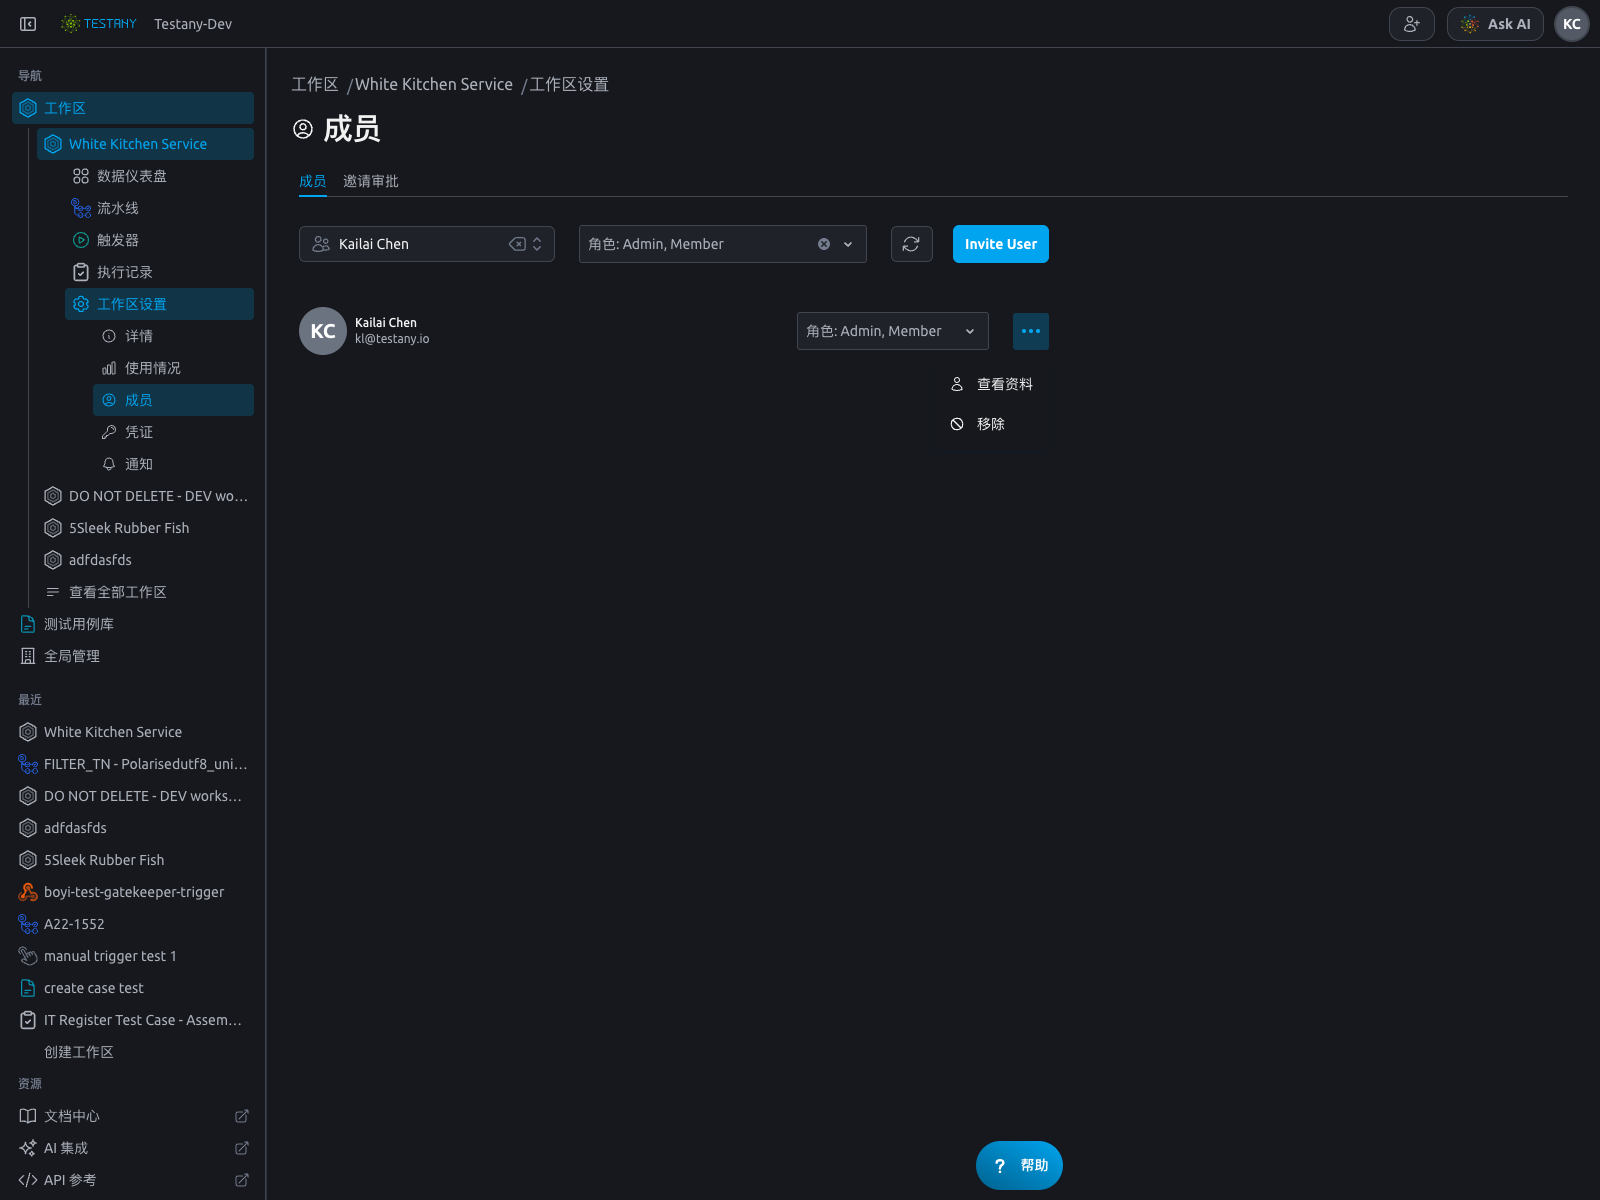Open 执行记录 execution records
Screen dimensions: 1600x1200
pos(159,272)
